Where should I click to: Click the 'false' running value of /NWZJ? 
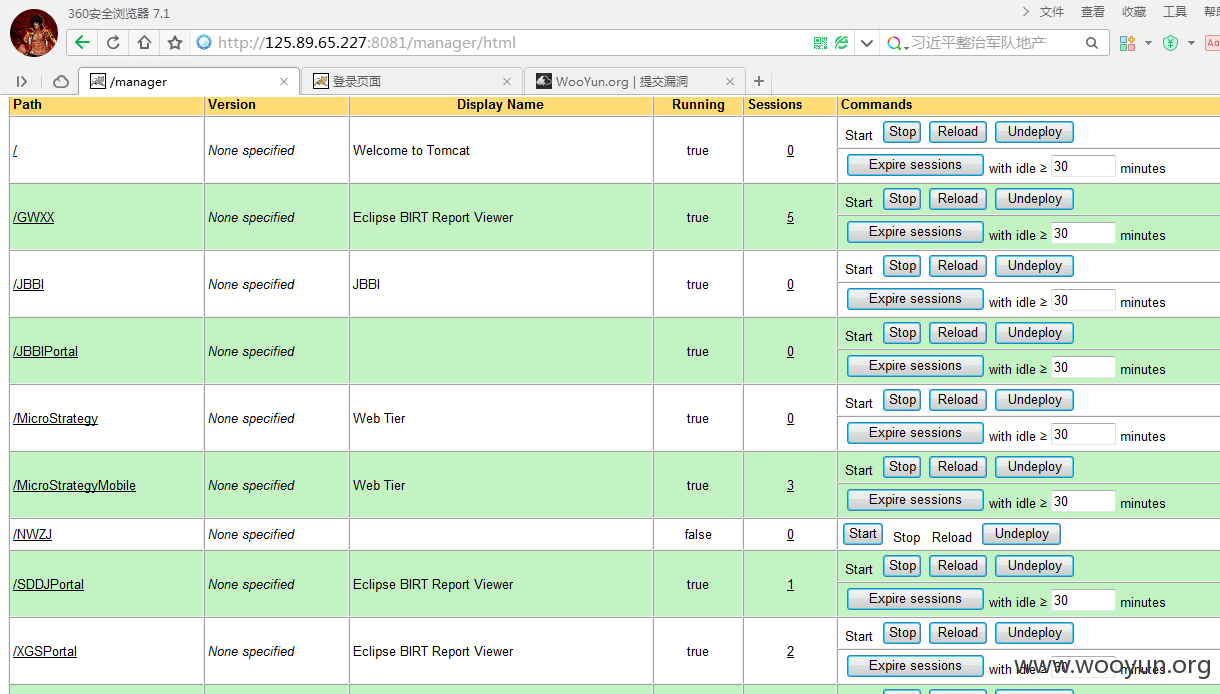coord(698,534)
